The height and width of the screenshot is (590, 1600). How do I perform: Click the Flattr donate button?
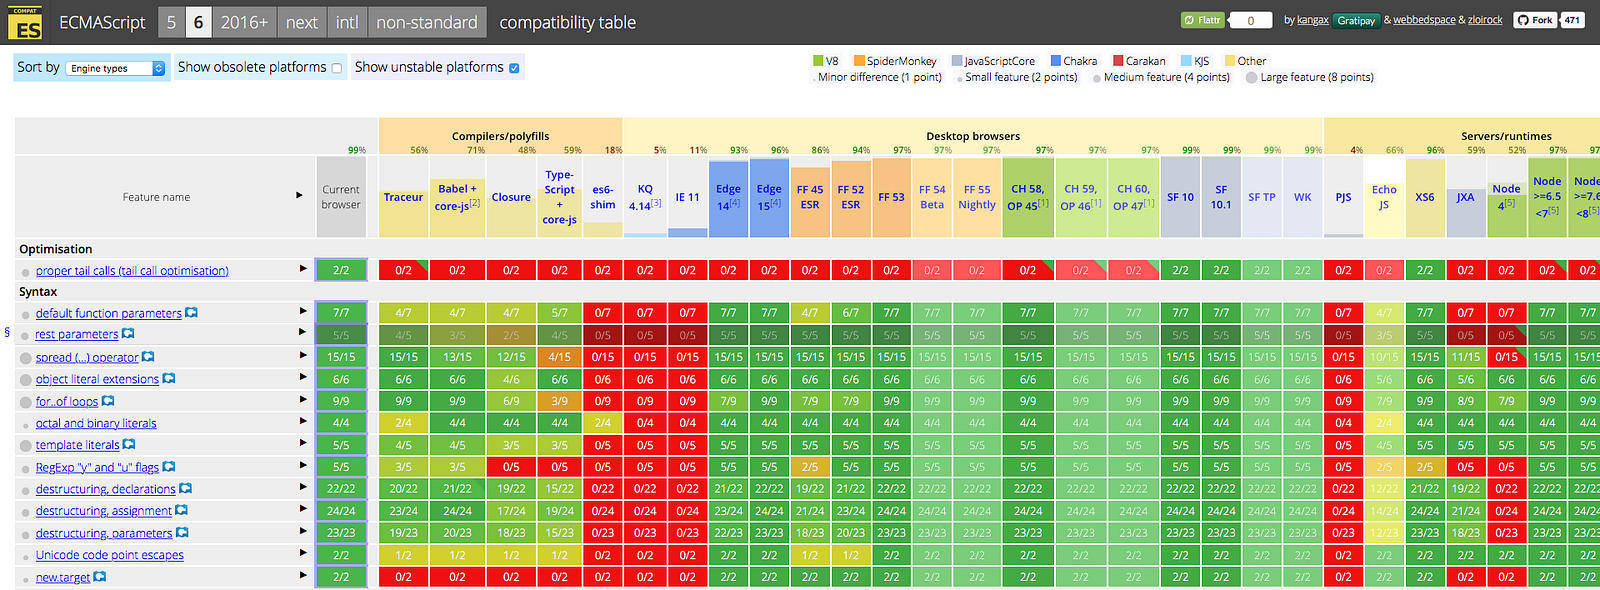pos(1203,20)
